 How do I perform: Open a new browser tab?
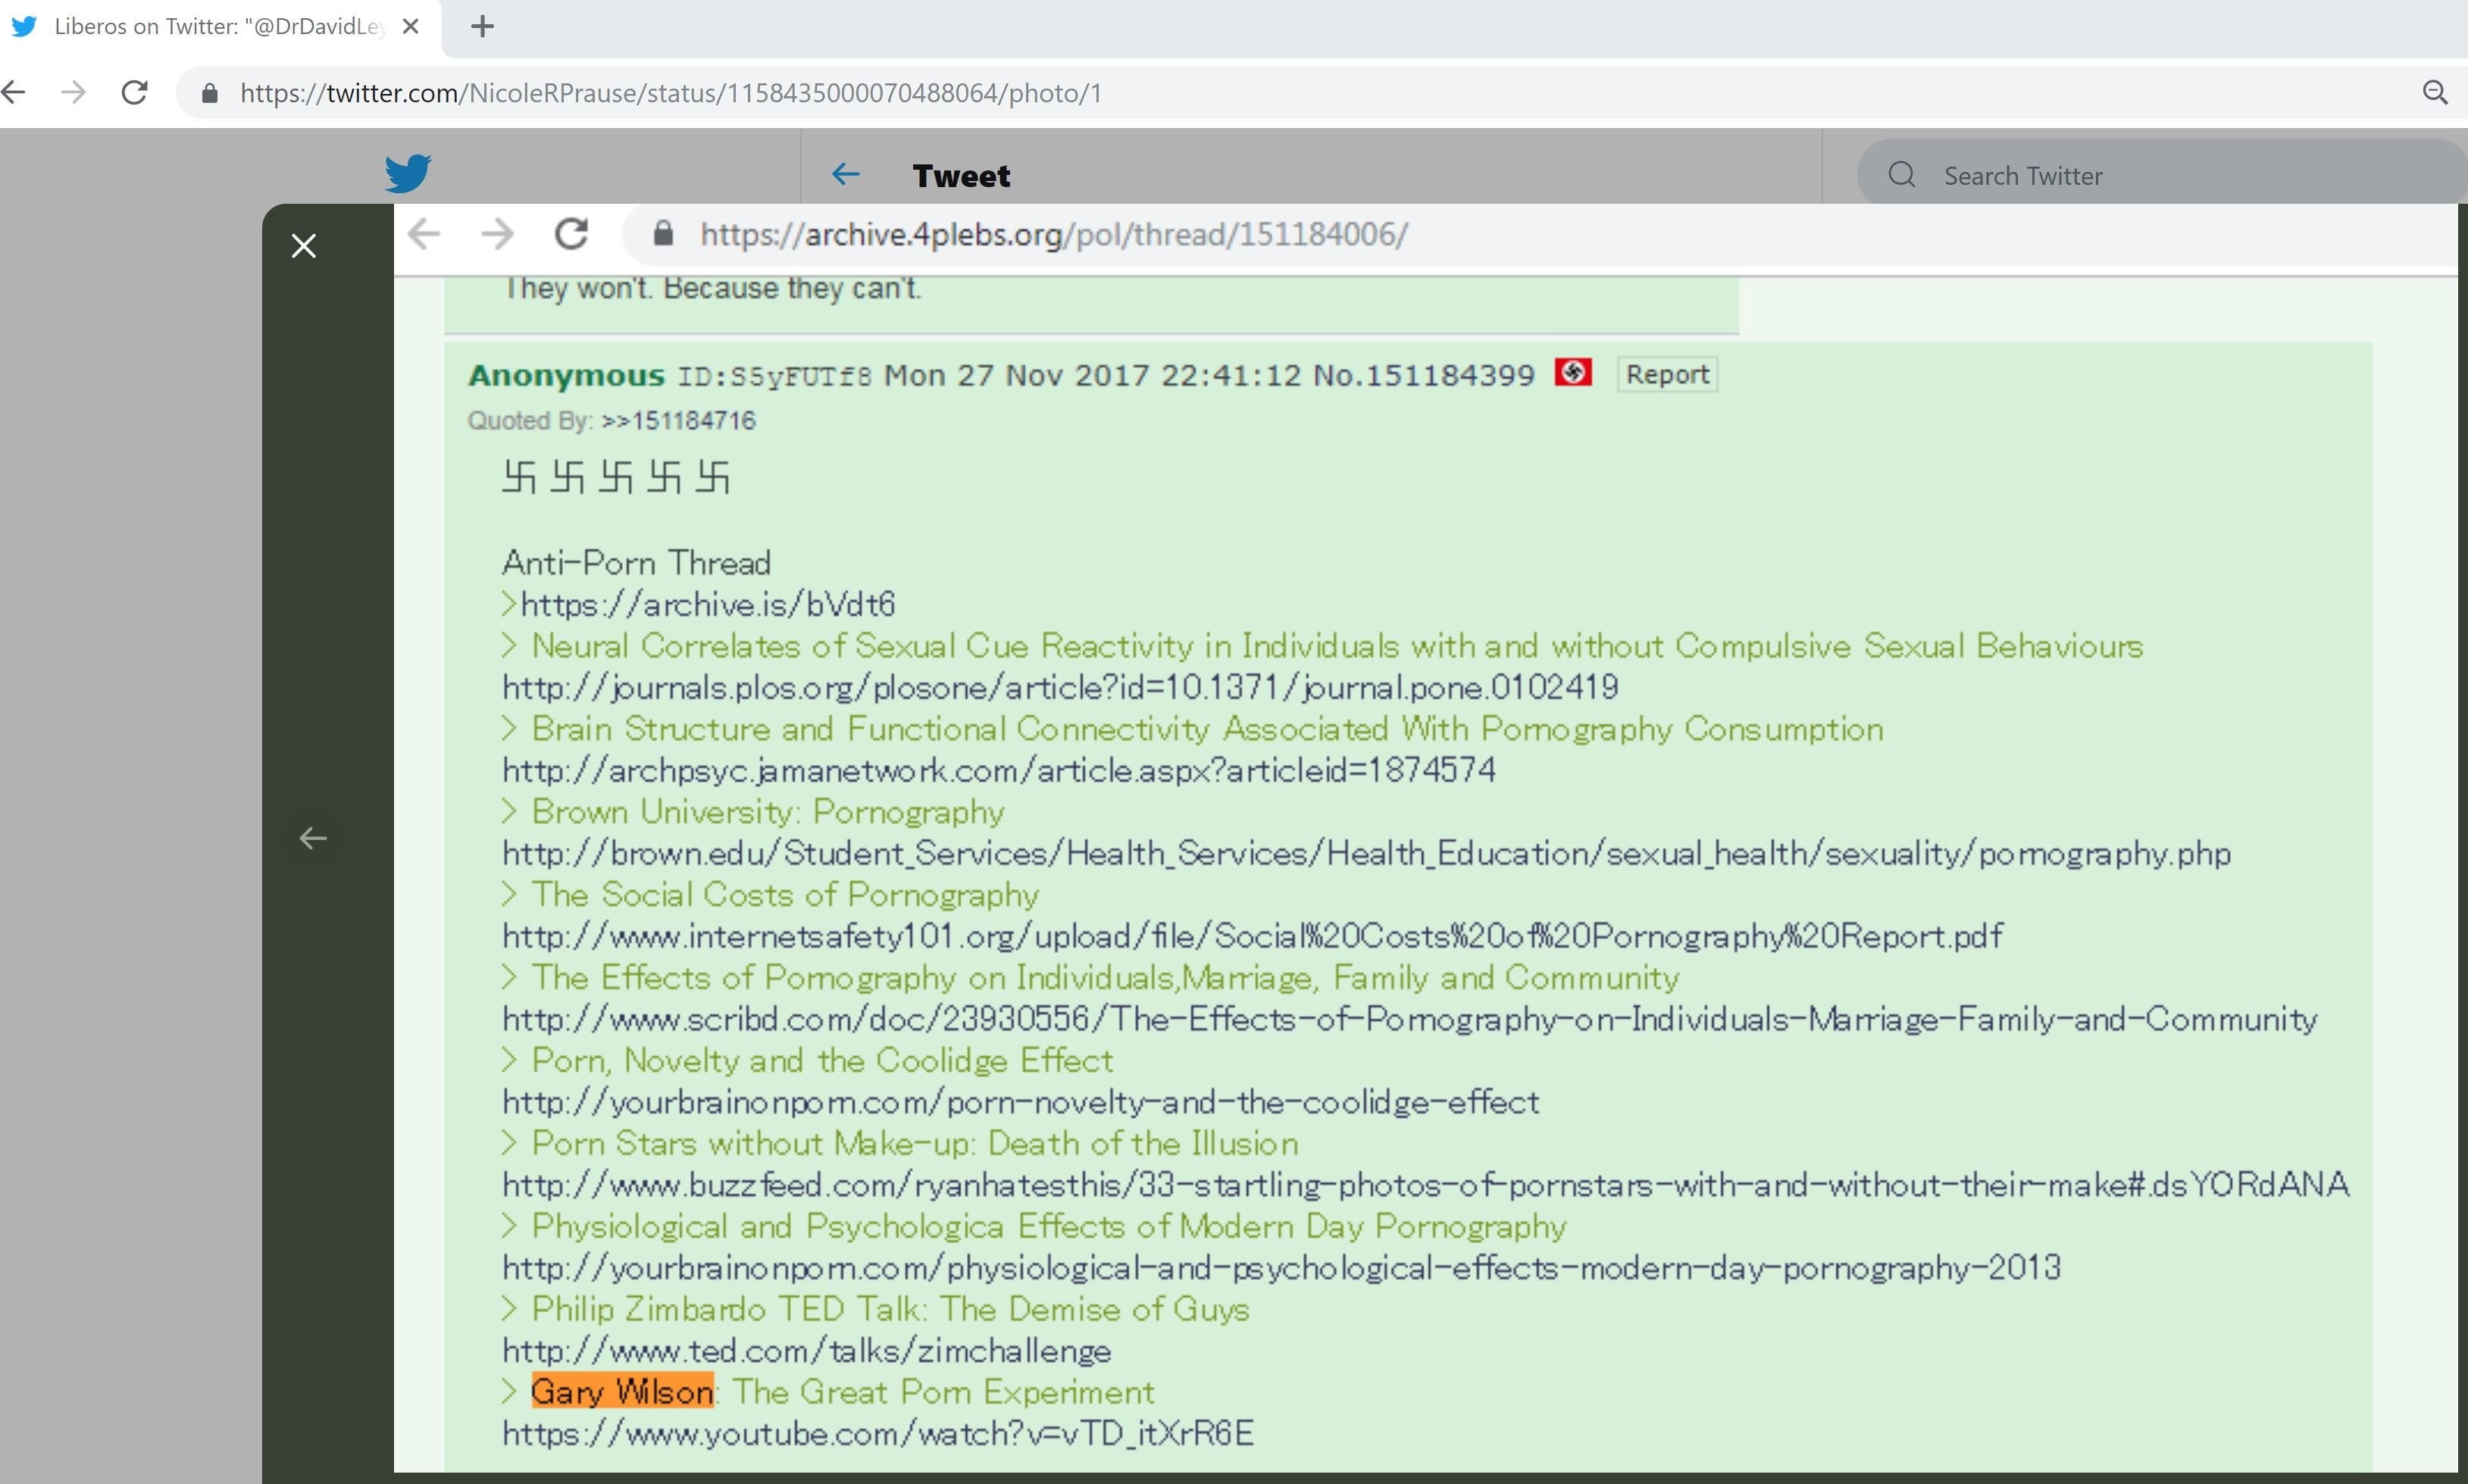click(x=482, y=27)
